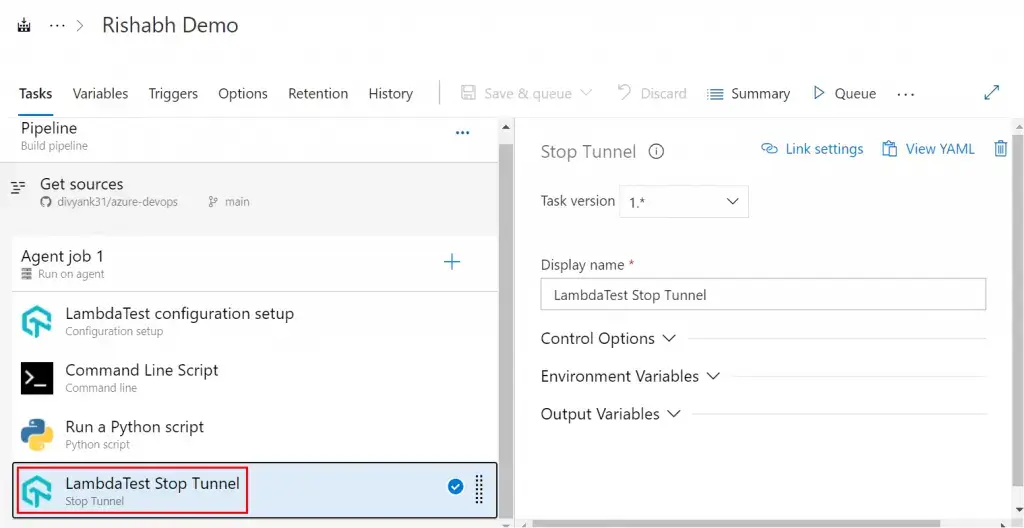Delete the task with trash icon

tap(1000, 149)
